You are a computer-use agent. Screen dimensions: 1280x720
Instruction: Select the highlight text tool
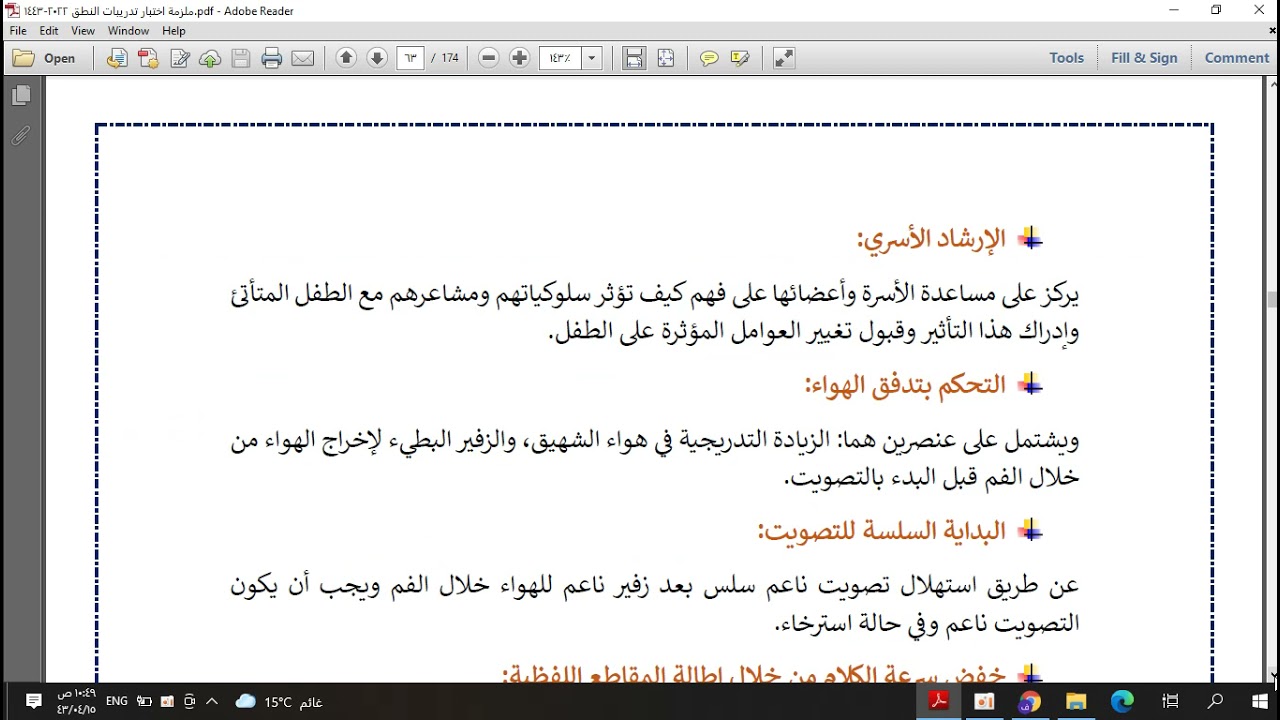click(x=740, y=58)
